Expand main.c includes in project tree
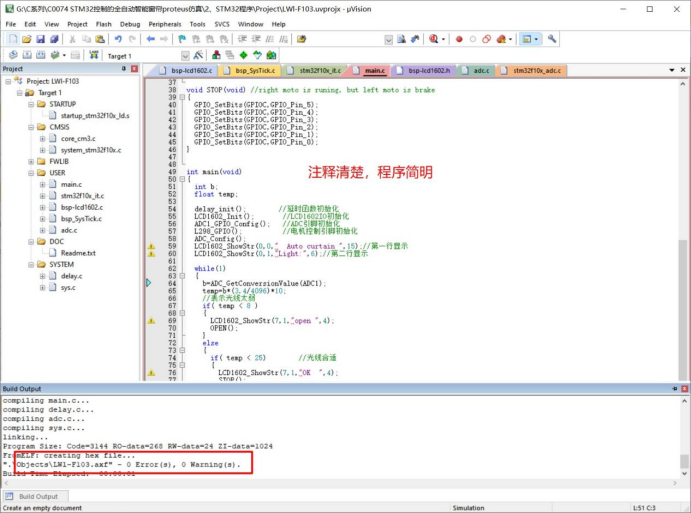This screenshot has width=691, height=513. tap(42, 185)
